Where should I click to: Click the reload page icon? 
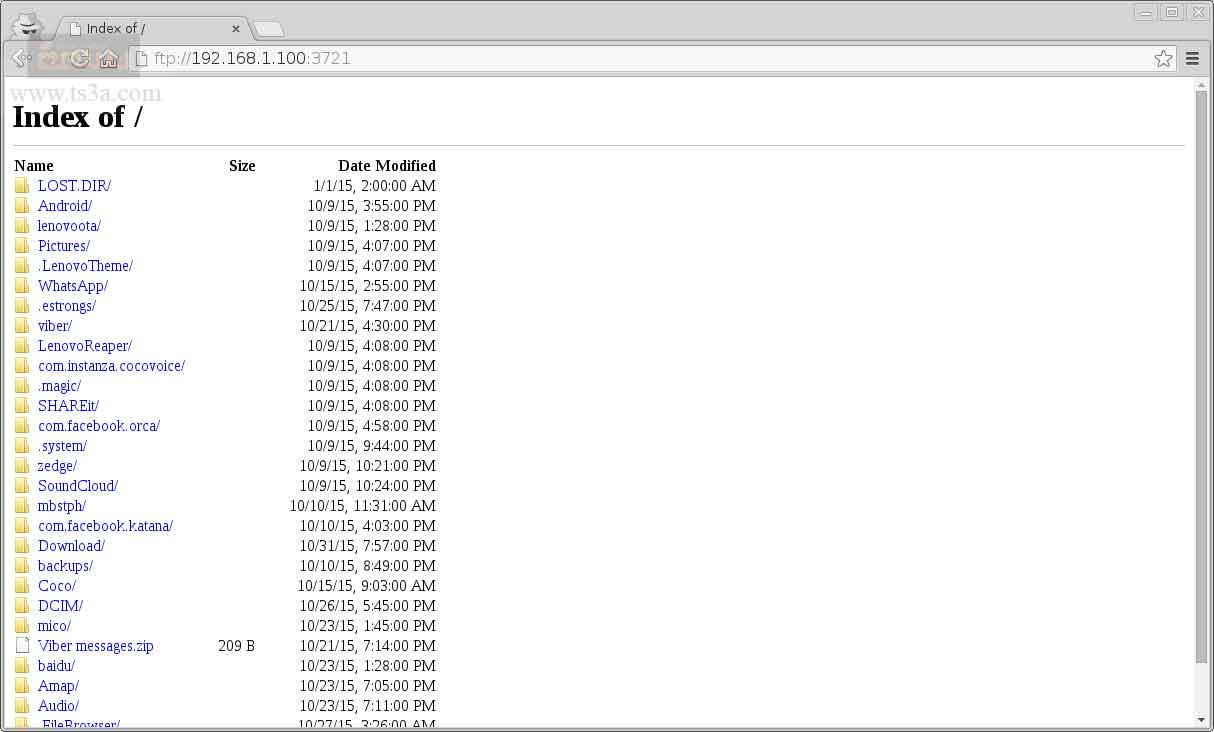79,59
